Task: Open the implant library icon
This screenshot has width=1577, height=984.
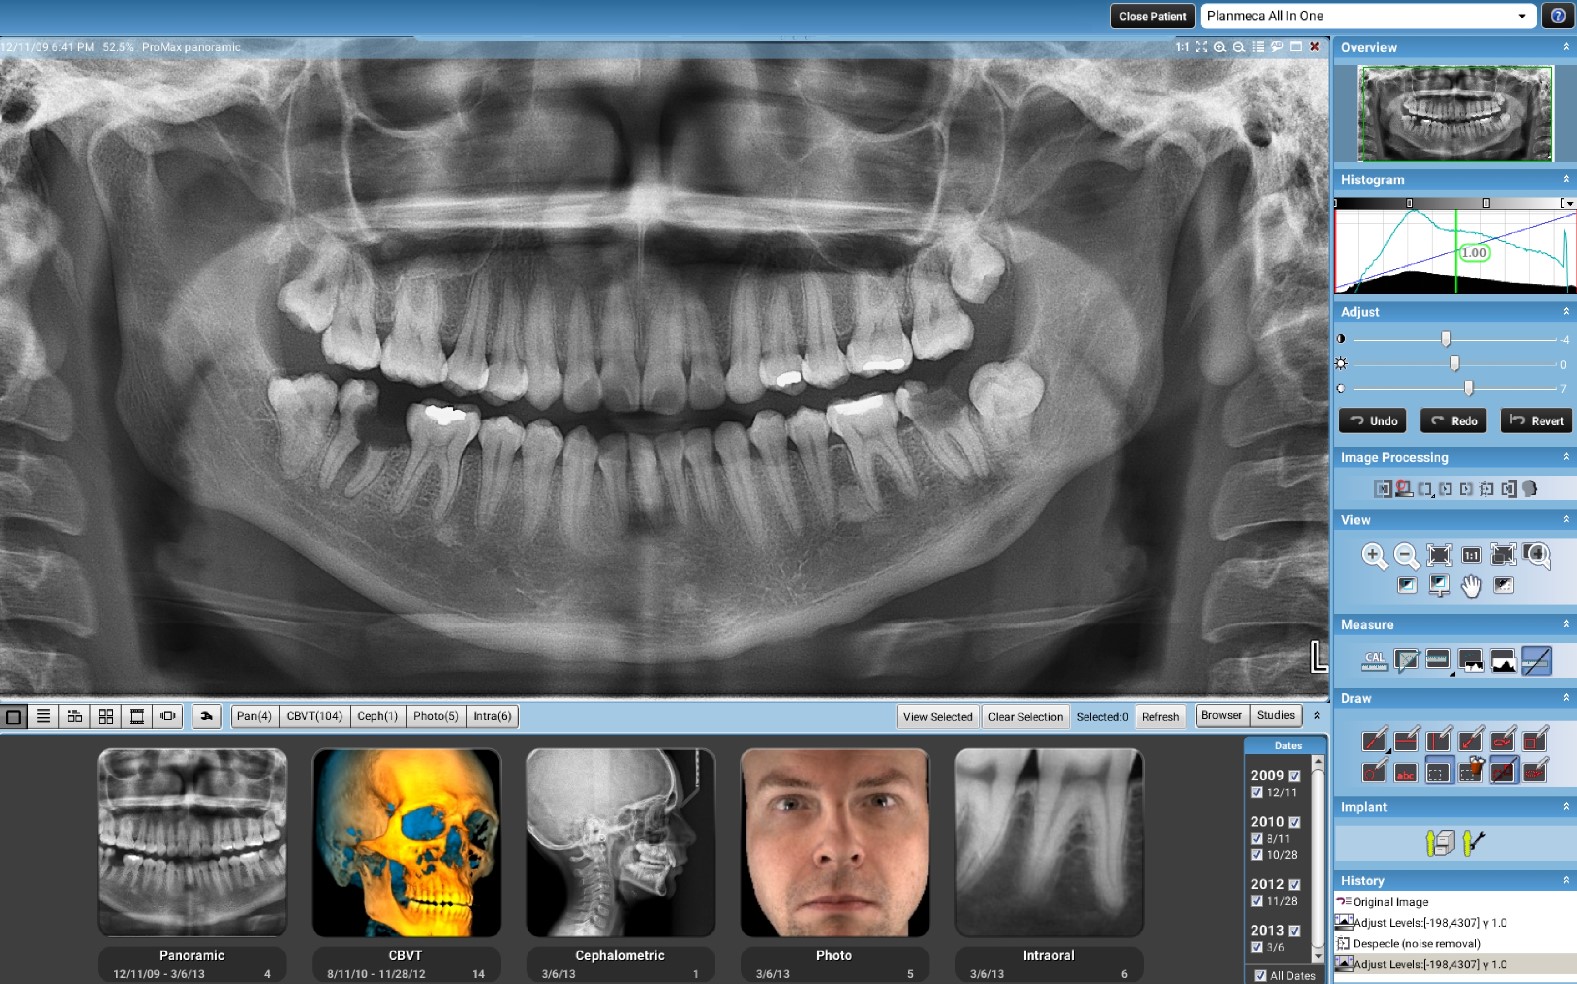Action: pyautogui.click(x=1439, y=843)
